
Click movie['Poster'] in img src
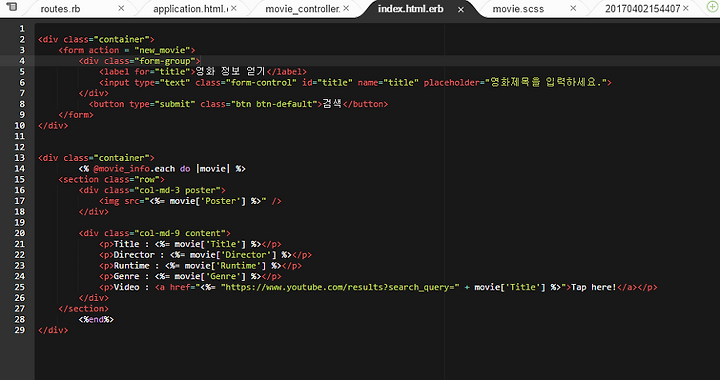[x=208, y=201]
